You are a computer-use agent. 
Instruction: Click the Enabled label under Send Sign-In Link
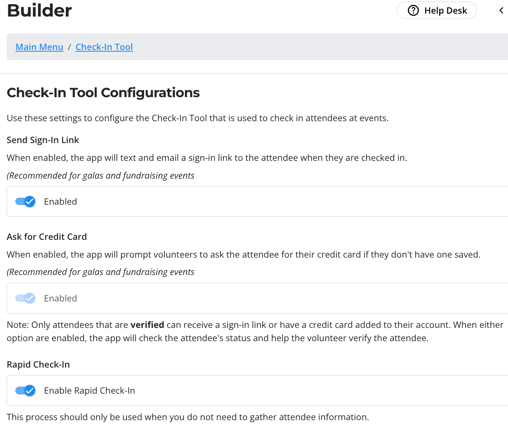pyautogui.click(x=61, y=202)
